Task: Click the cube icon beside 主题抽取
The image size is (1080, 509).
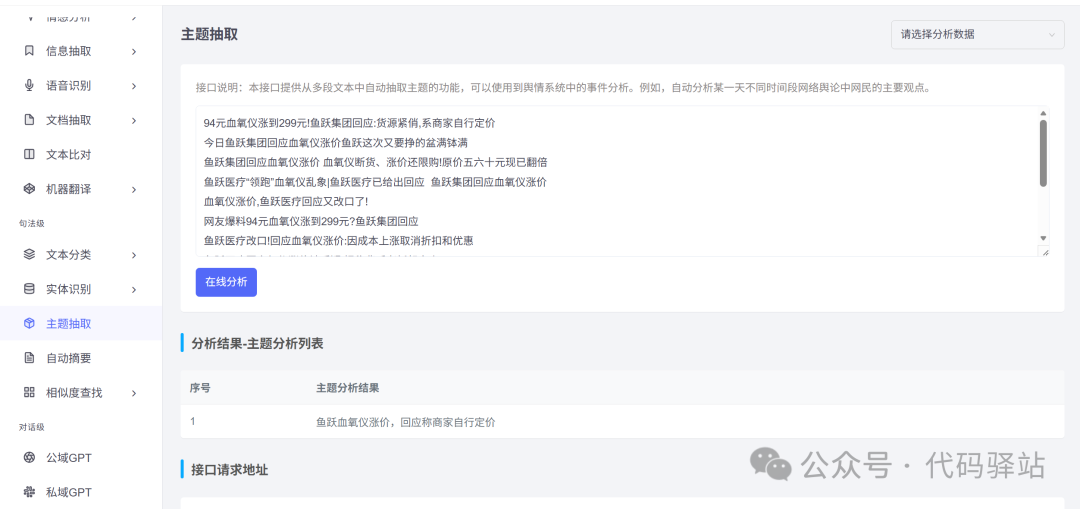Action: click(29, 324)
